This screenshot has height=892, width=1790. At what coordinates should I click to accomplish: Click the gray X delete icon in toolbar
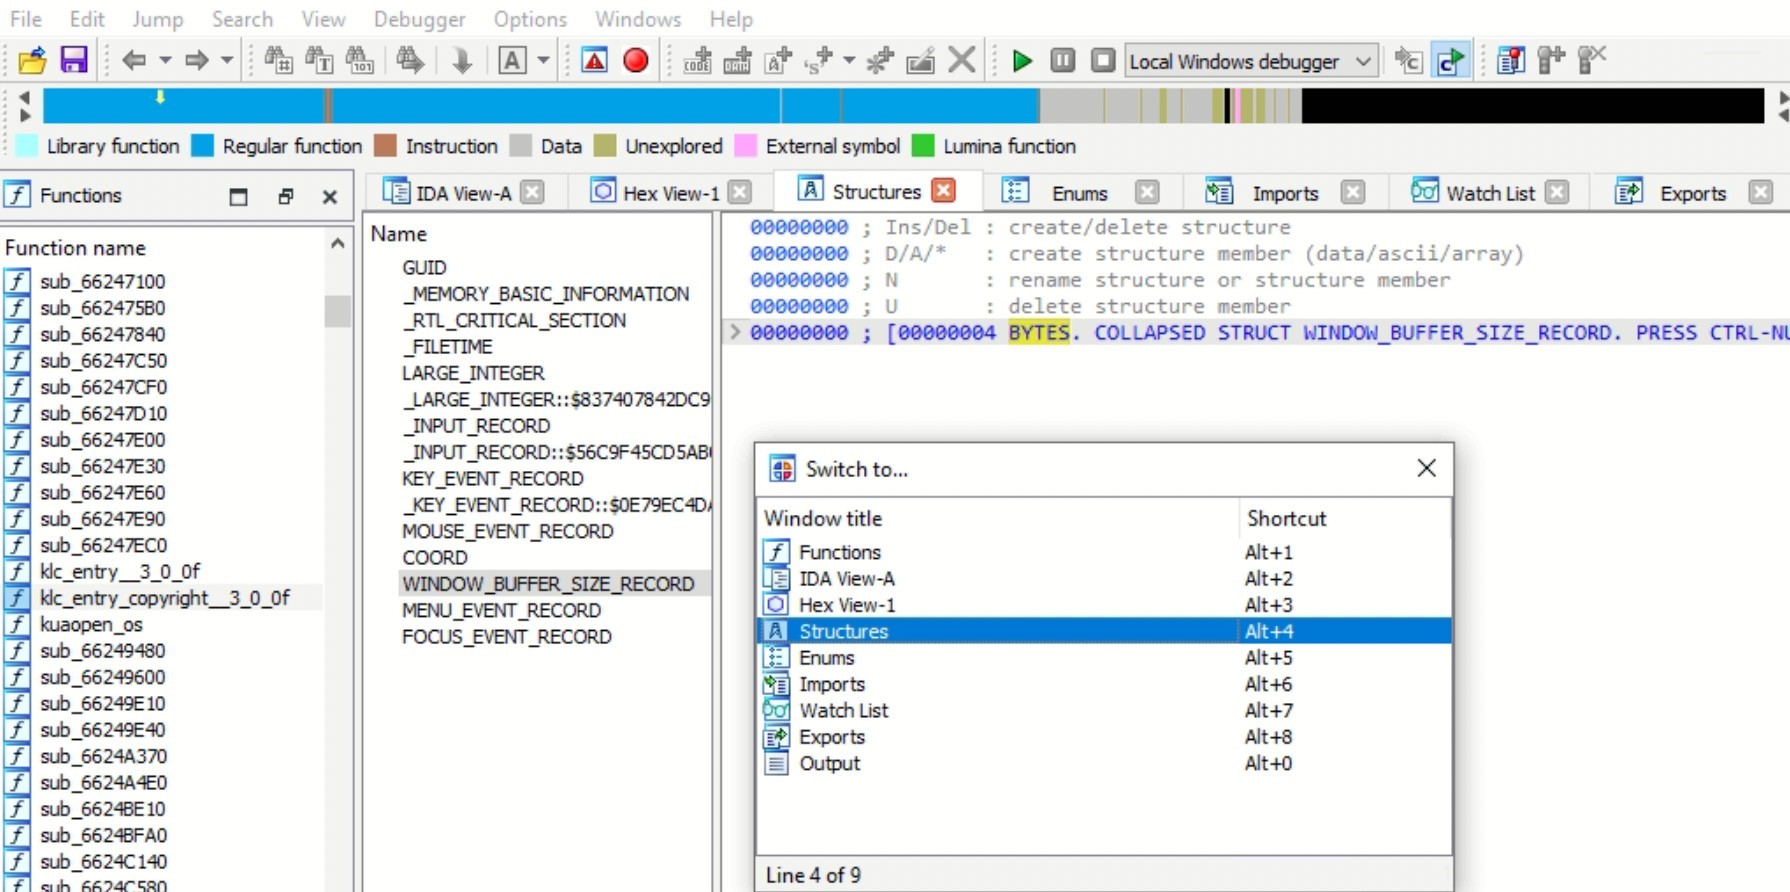click(961, 61)
